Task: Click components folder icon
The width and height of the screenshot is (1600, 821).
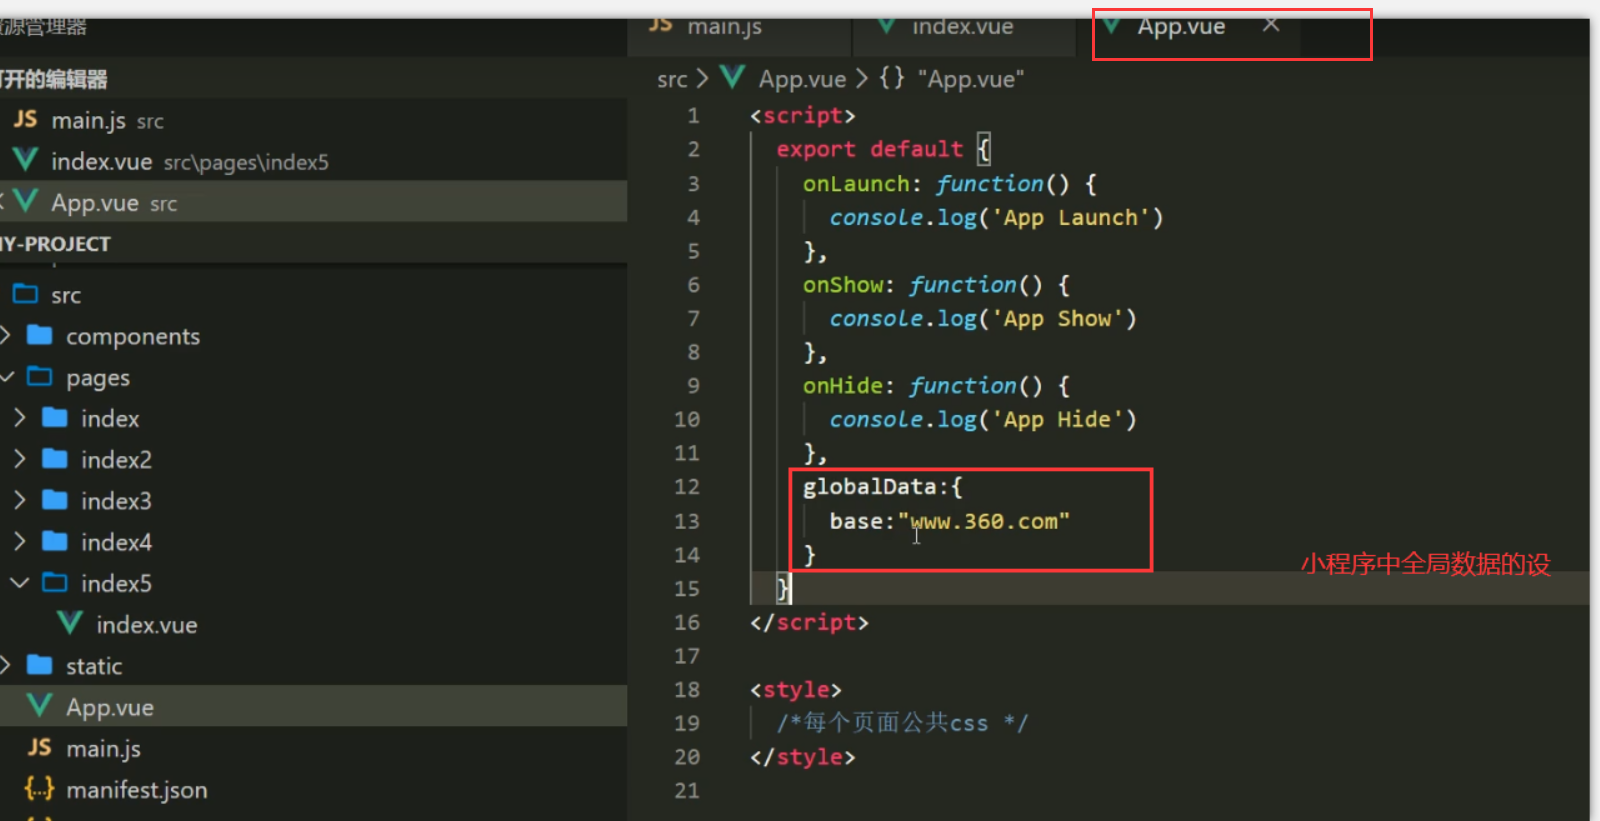Action: coord(40,335)
